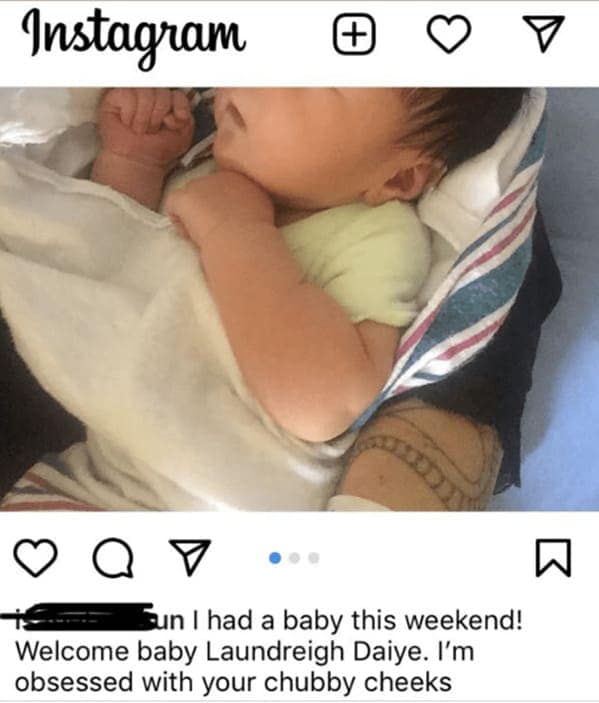Share post using paper plane below photo
Image resolution: width=599 pixels, height=703 pixels.
point(190,557)
